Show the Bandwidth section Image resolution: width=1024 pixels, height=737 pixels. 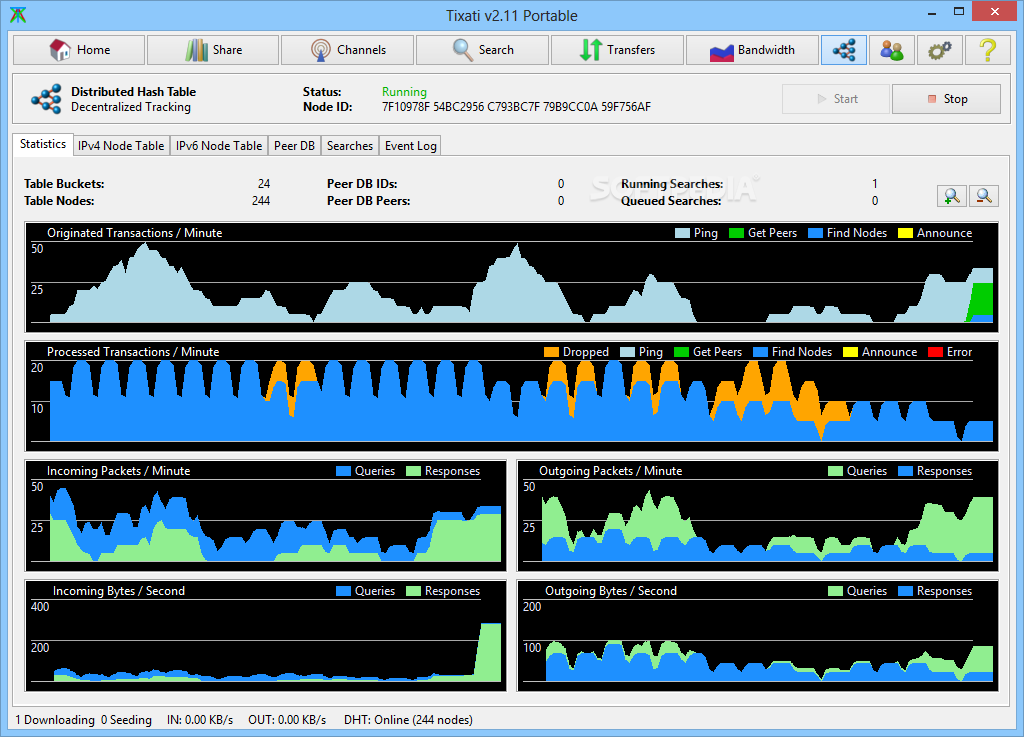pyautogui.click(x=752, y=50)
